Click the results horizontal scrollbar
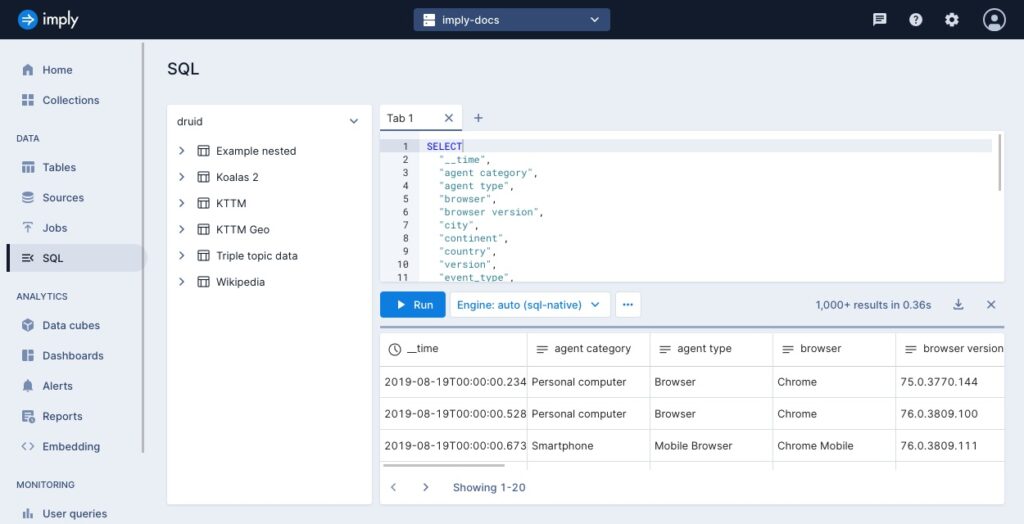This screenshot has height=524, width=1024. coord(444,466)
